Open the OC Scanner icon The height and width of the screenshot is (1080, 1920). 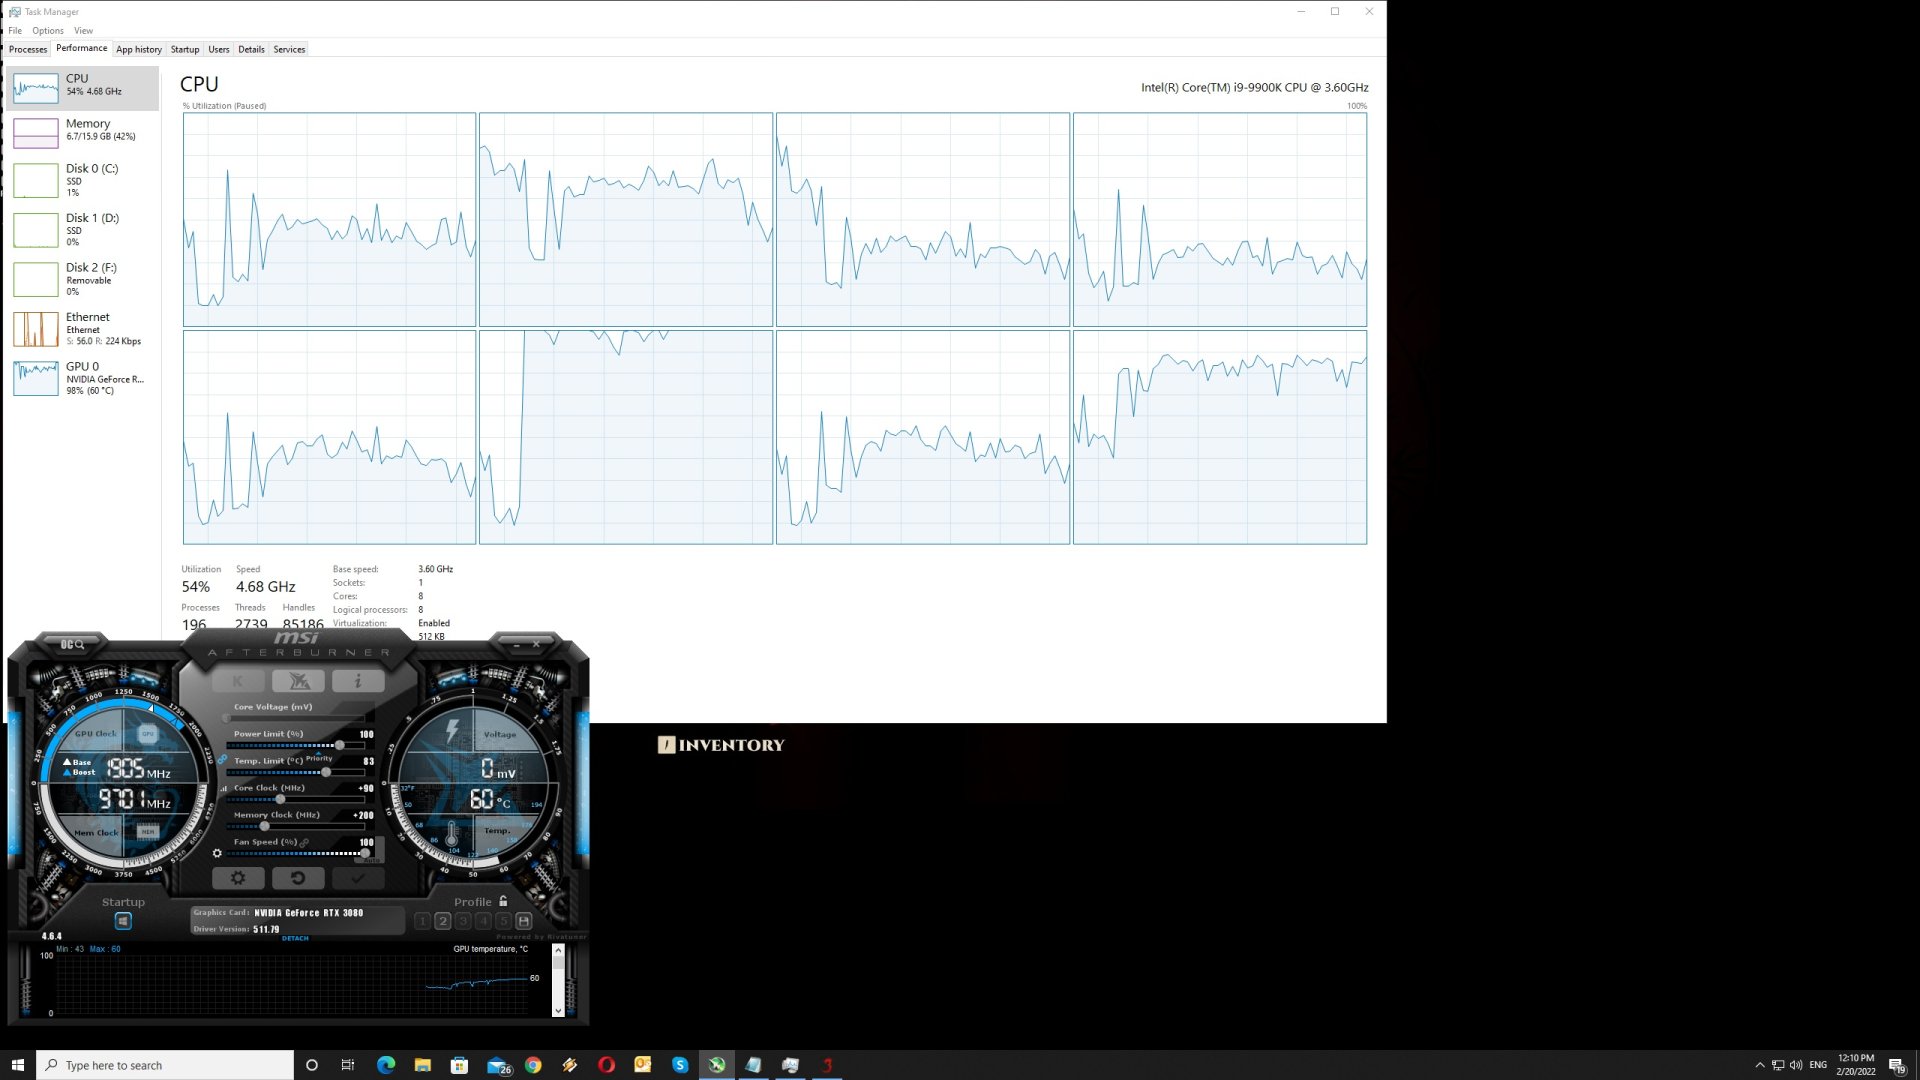pyautogui.click(x=73, y=645)
